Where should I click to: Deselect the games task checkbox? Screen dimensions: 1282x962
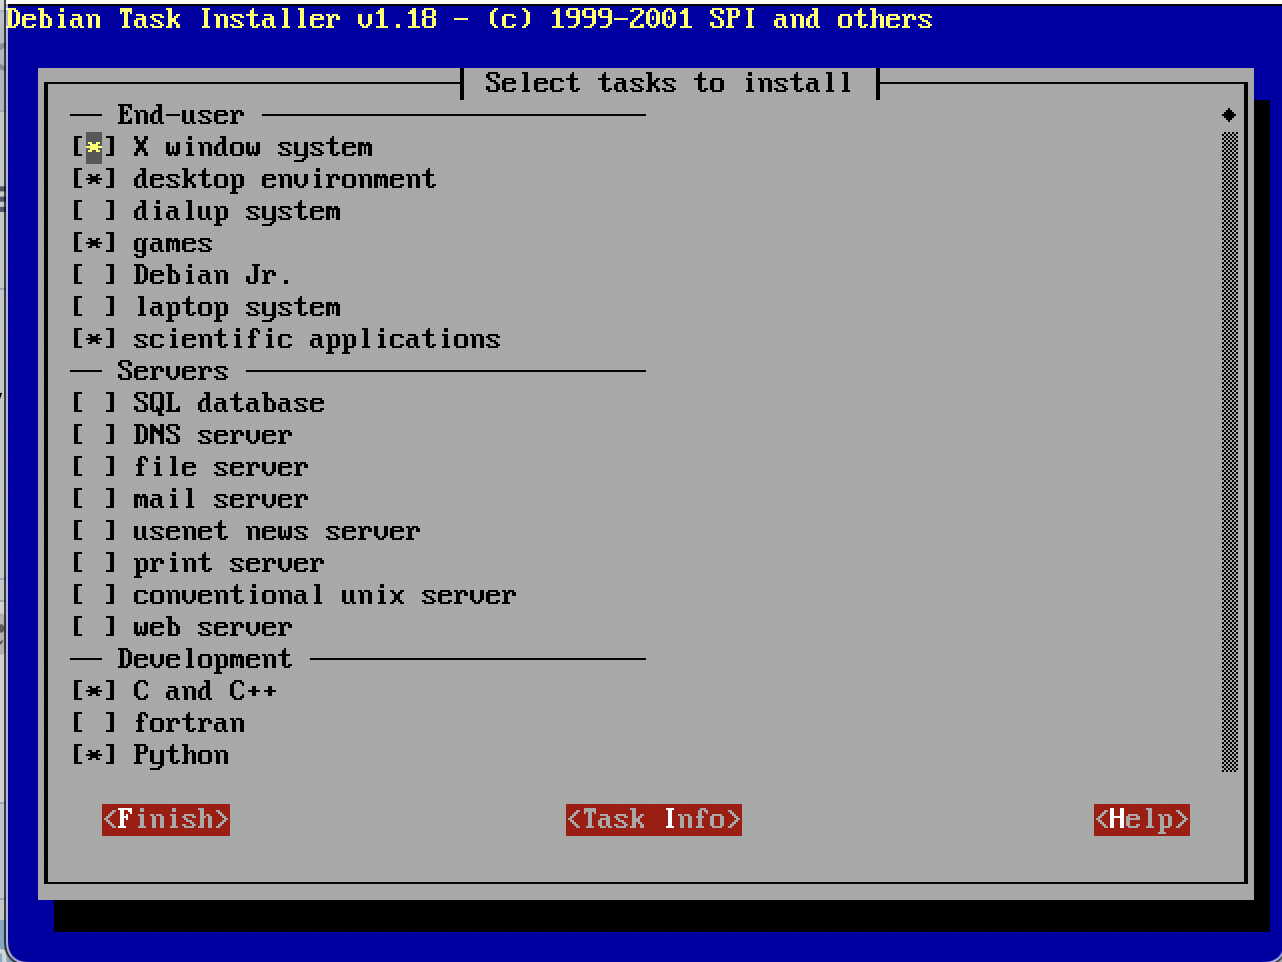94,244
